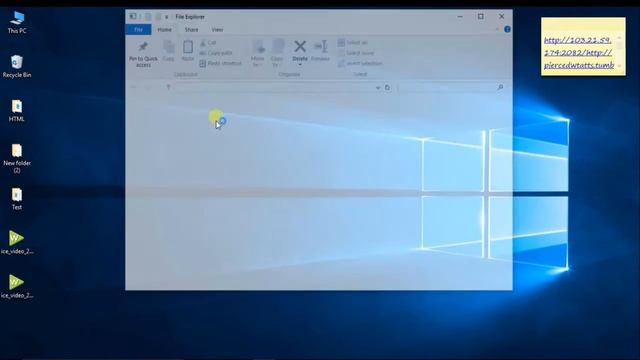Click the Up arrow navigation button
This screenshot has width=640, height=360.
[168, 87]
